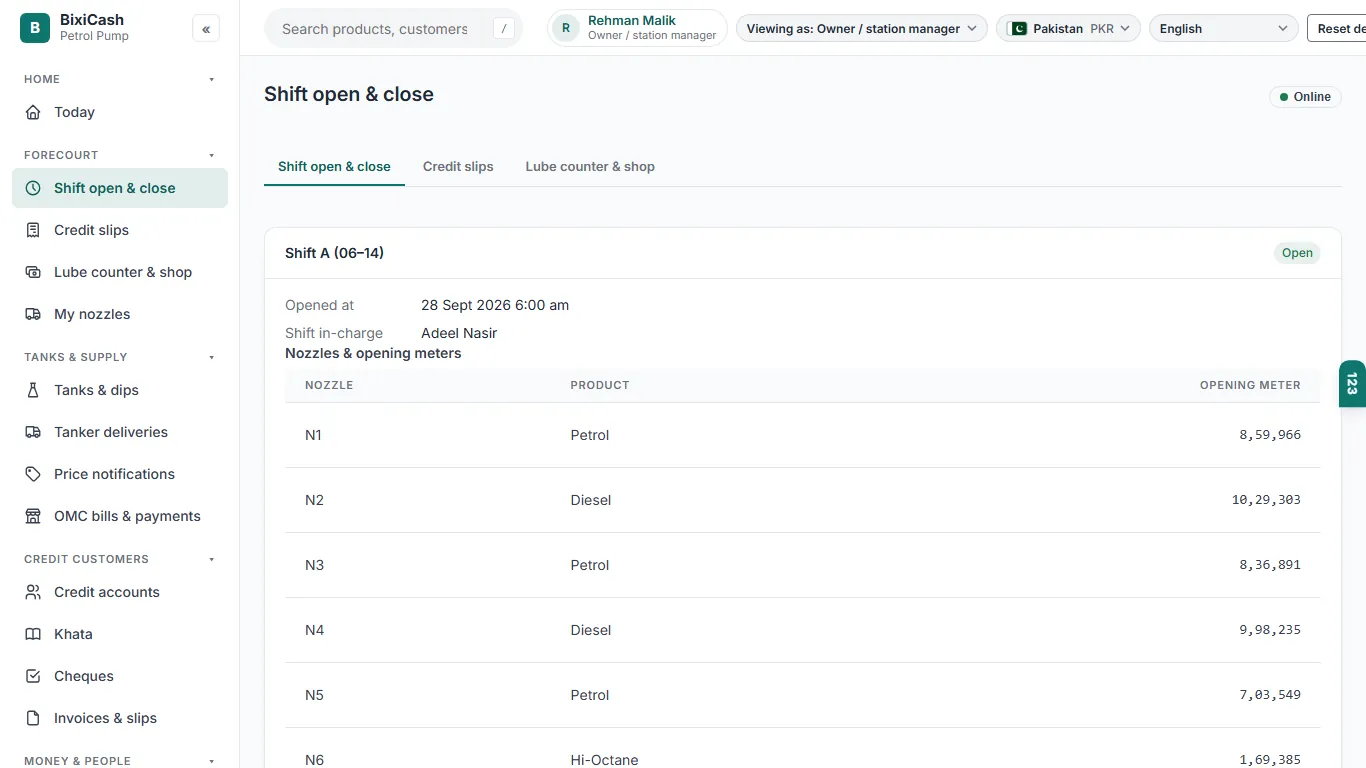The height and width of the screenshot is (768, 1366).
Task: Click the OMC bills & payments store icon
Action: pos(33,516)
